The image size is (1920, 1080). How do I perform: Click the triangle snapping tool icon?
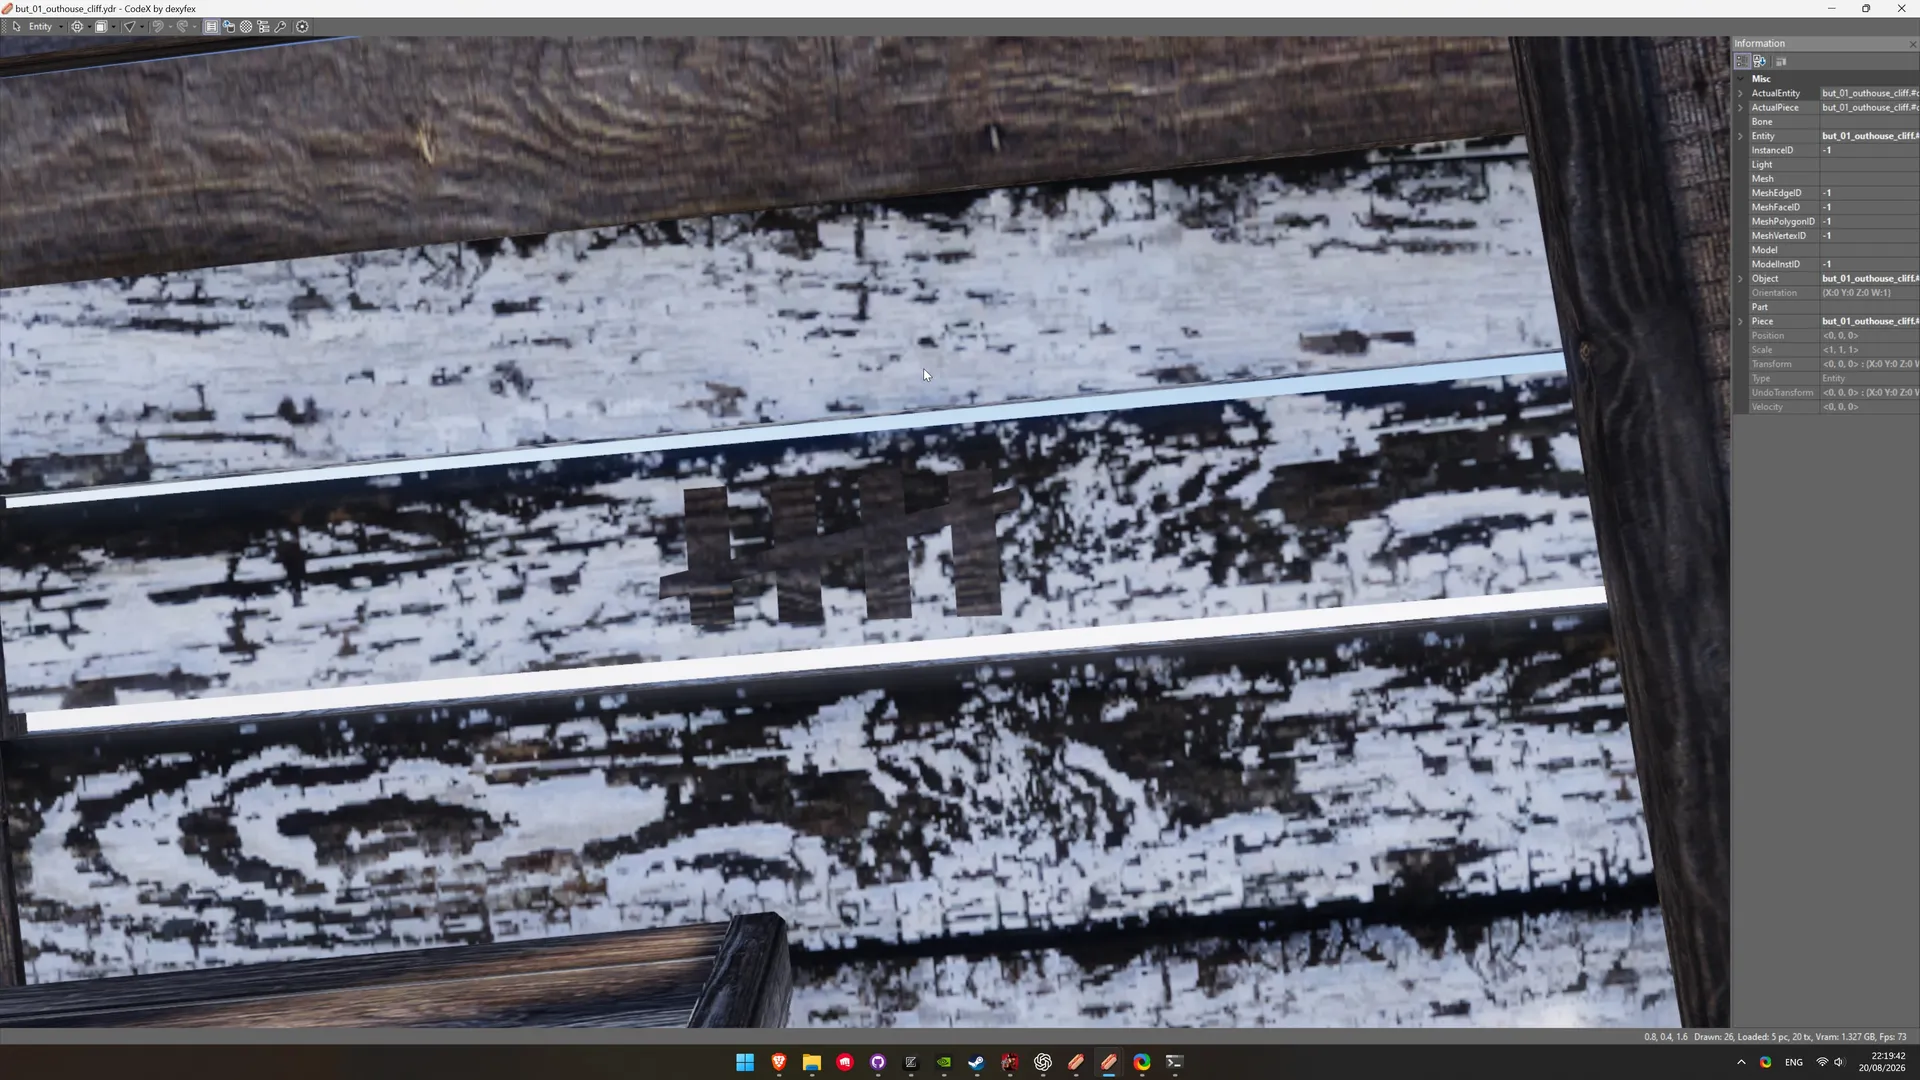[129, 27]
